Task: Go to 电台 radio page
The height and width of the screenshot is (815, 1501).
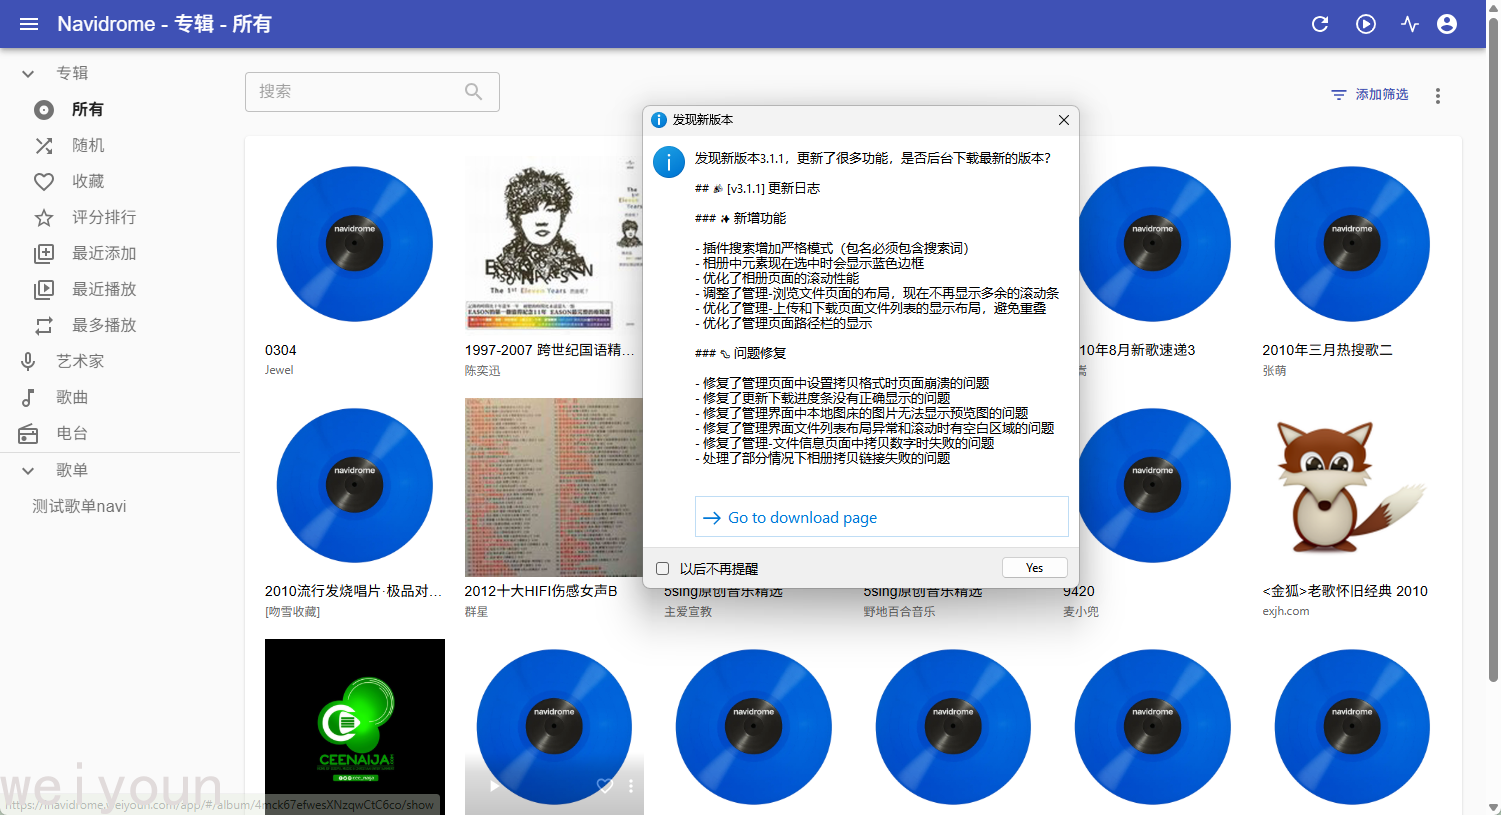Action: coord(71,434)
